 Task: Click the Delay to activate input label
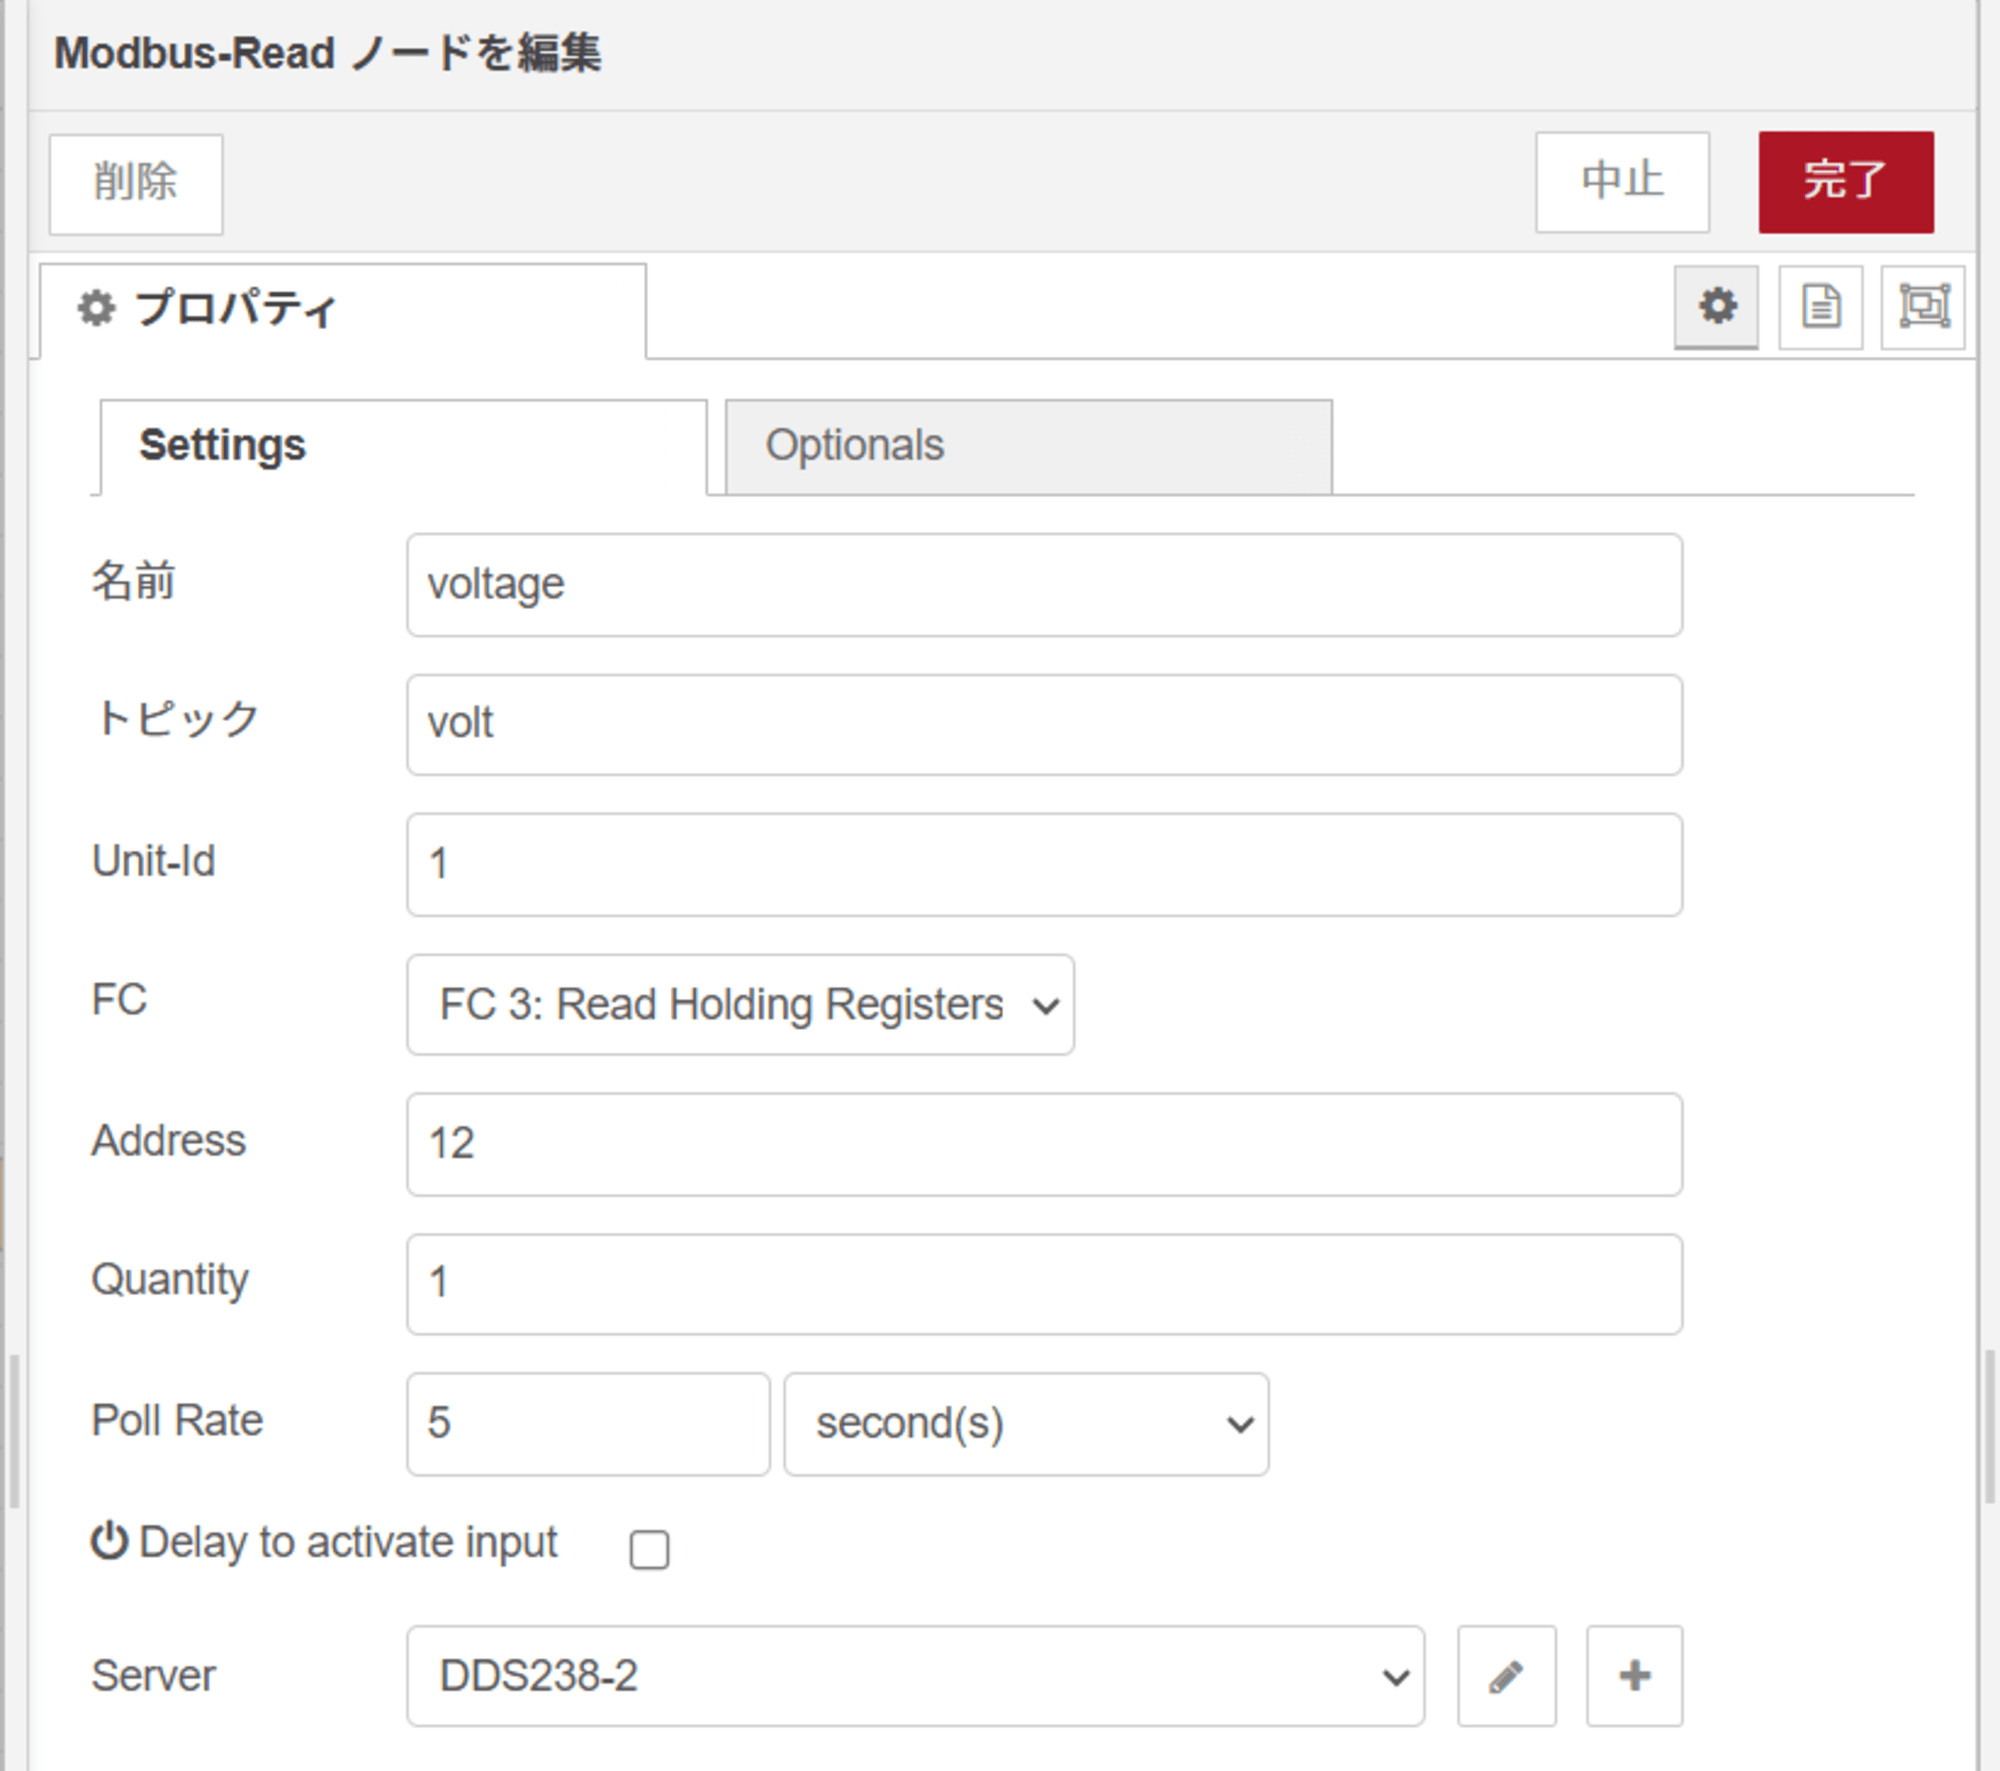click(348, 1543)
